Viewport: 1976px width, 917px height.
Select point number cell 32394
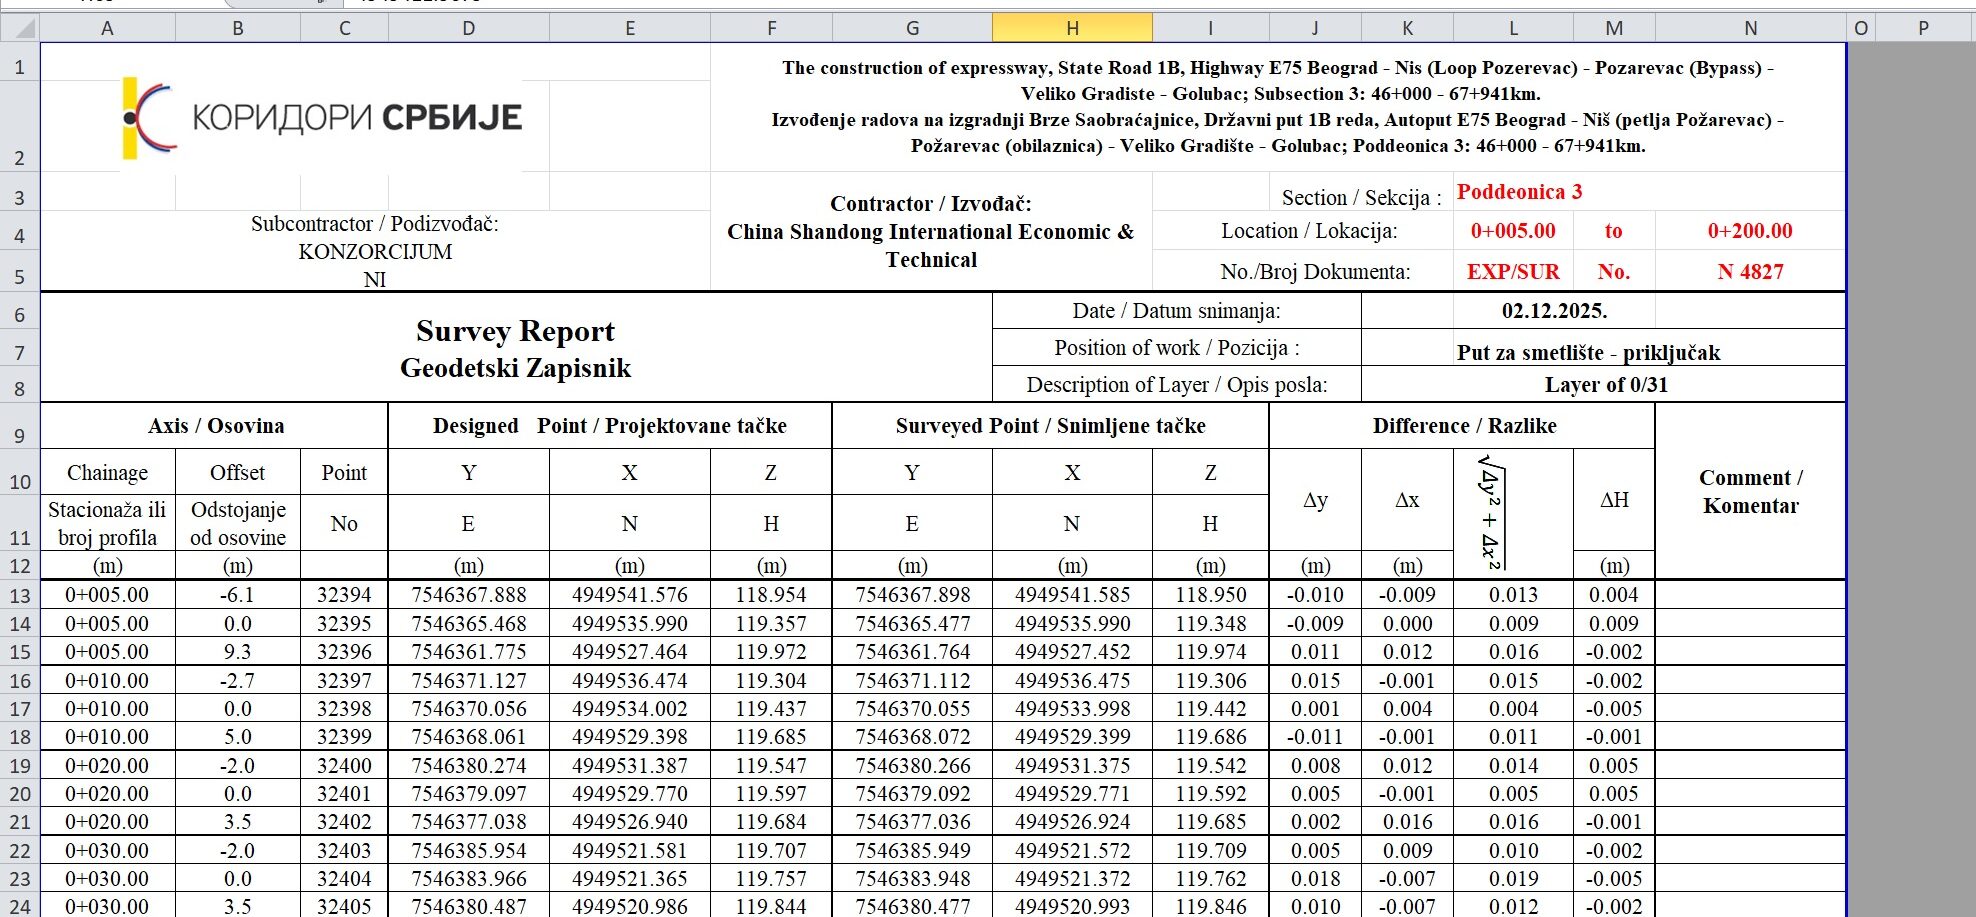343,593
